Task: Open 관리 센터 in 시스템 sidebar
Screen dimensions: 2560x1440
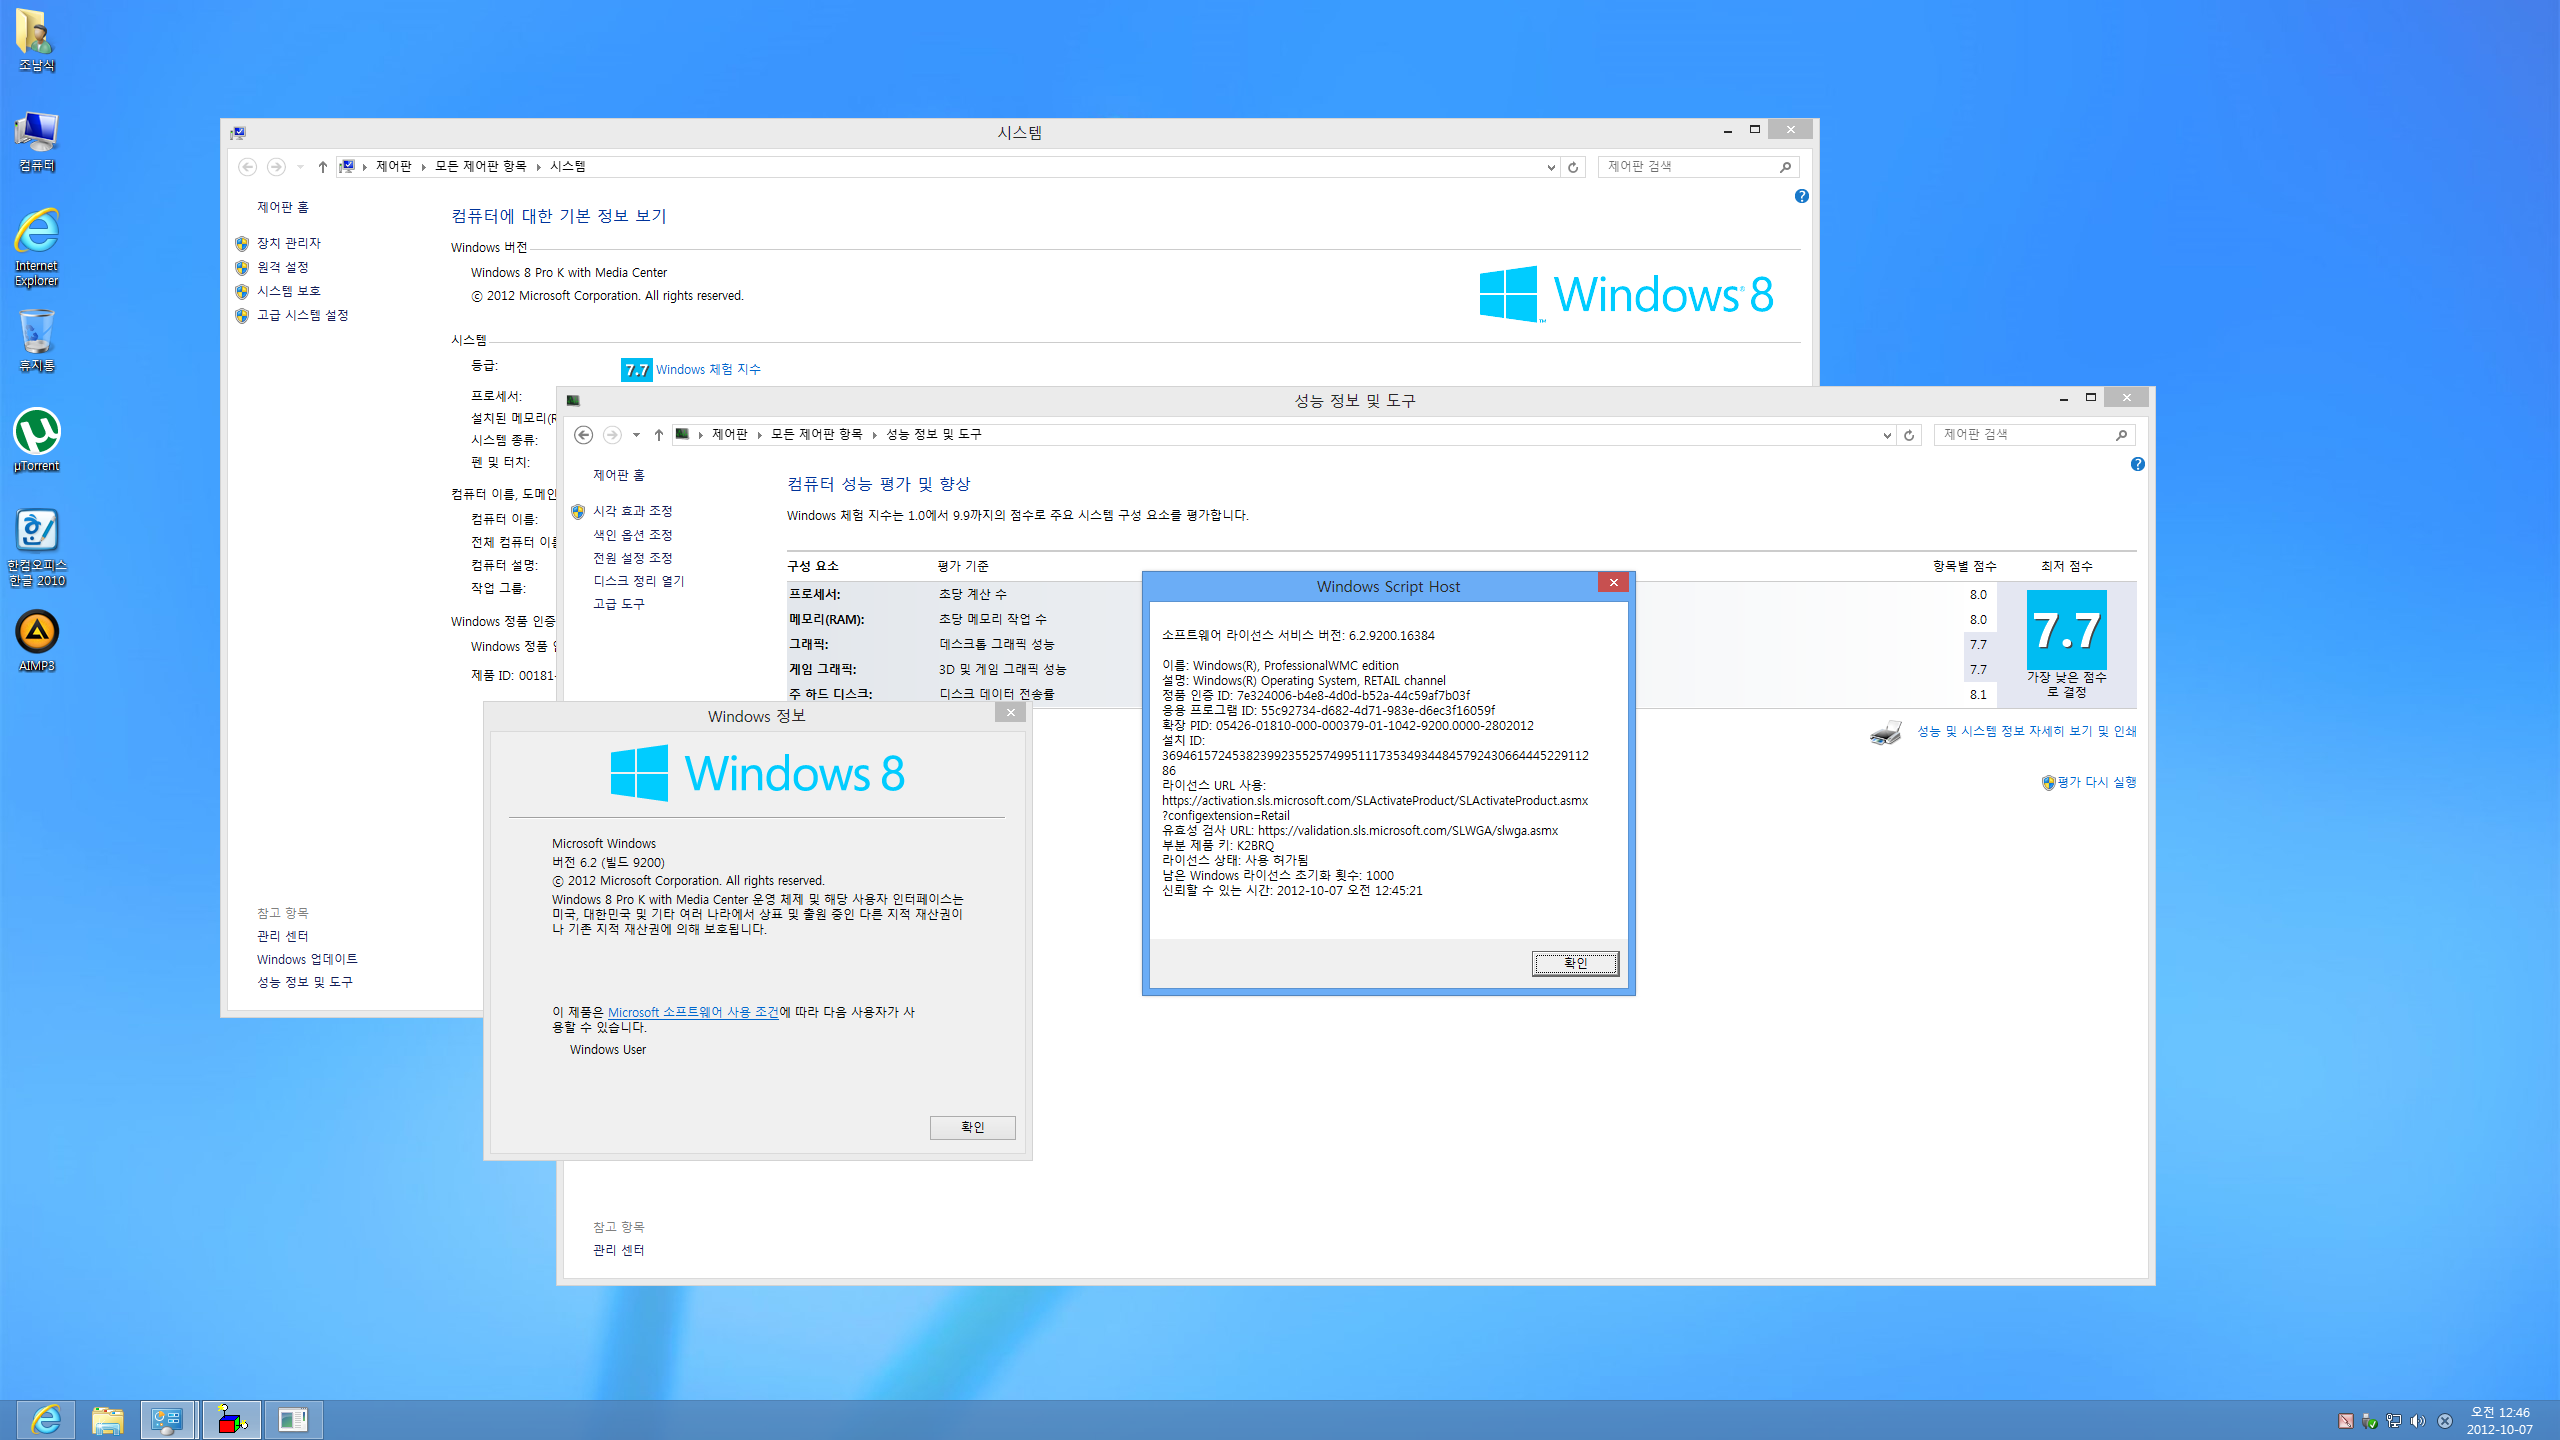Action: point(283,936)
